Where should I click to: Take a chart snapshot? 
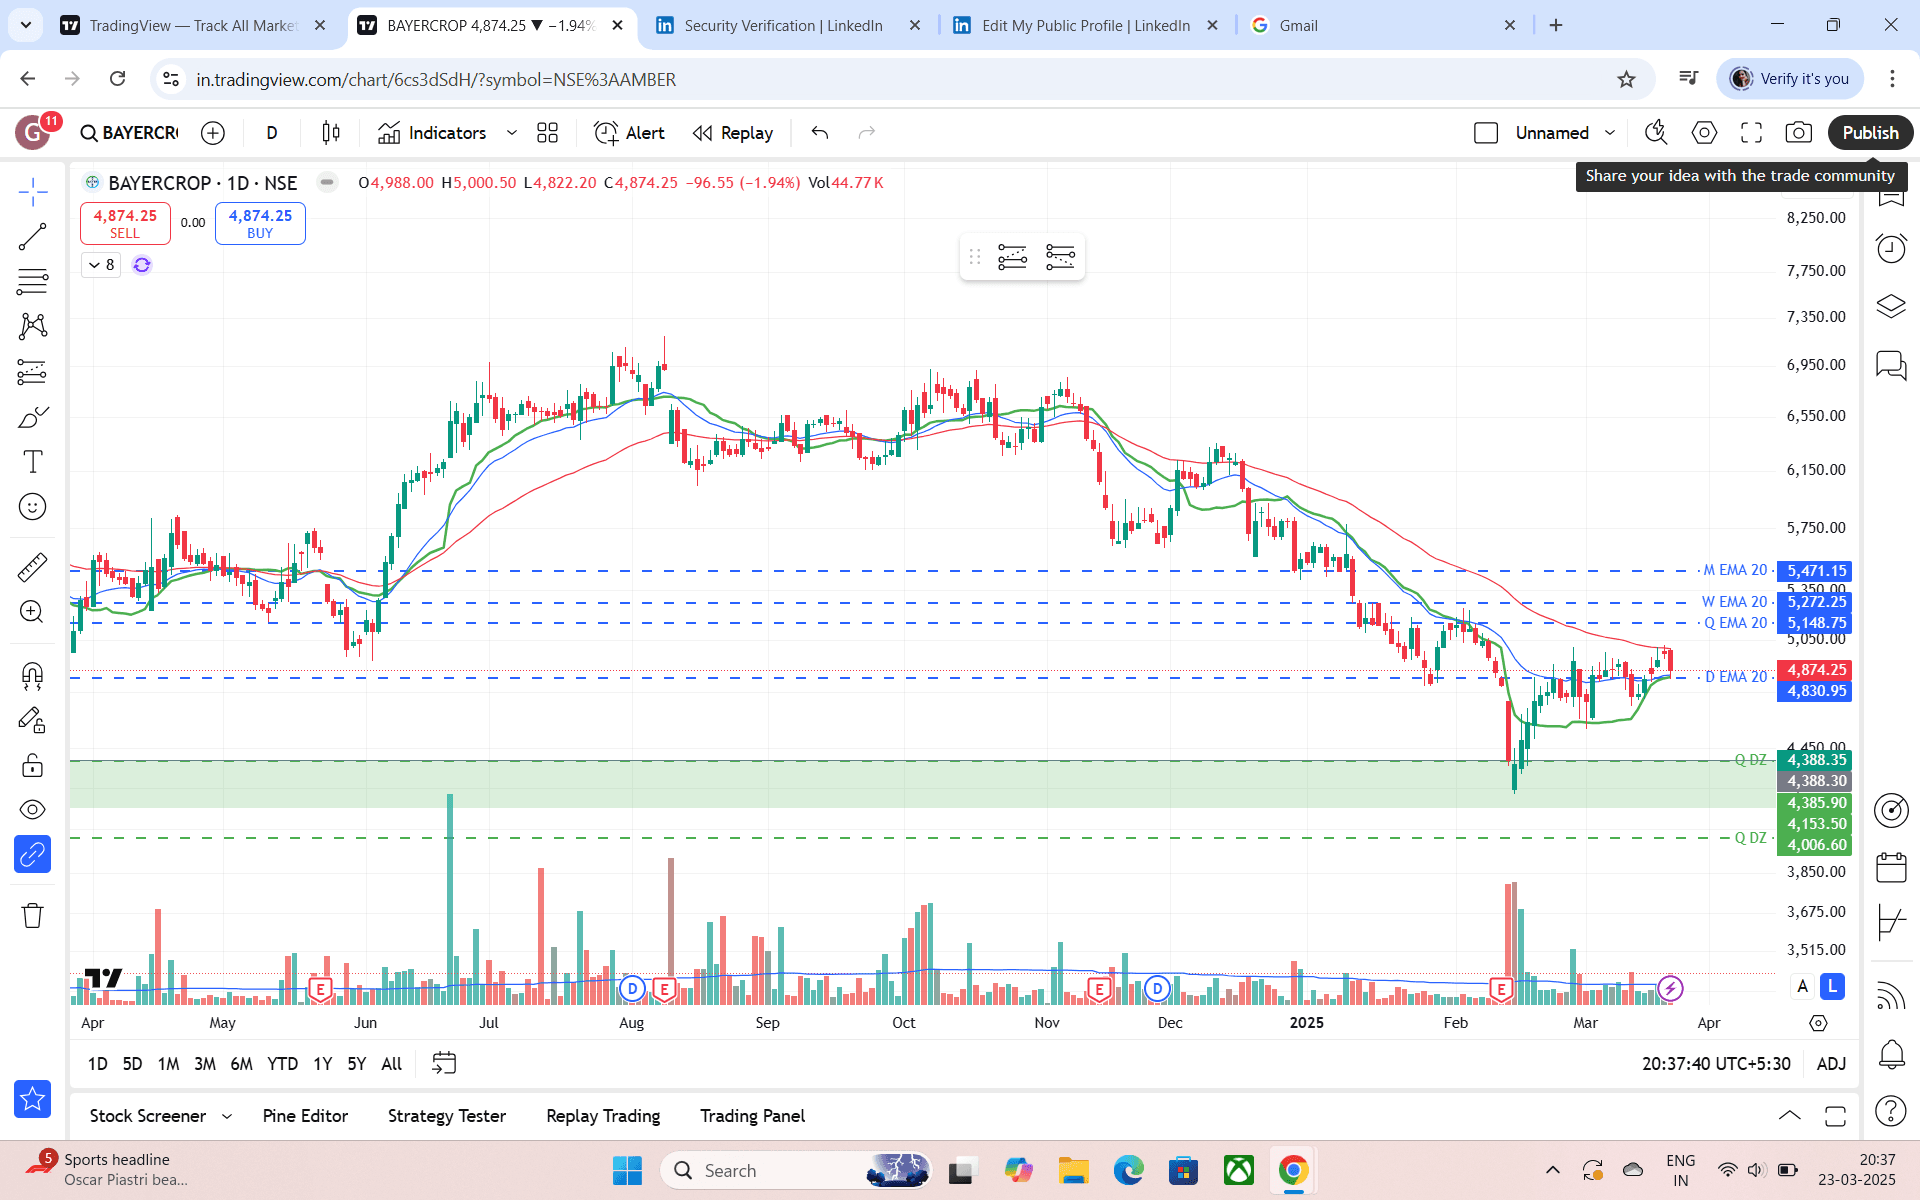(1798, 133)
